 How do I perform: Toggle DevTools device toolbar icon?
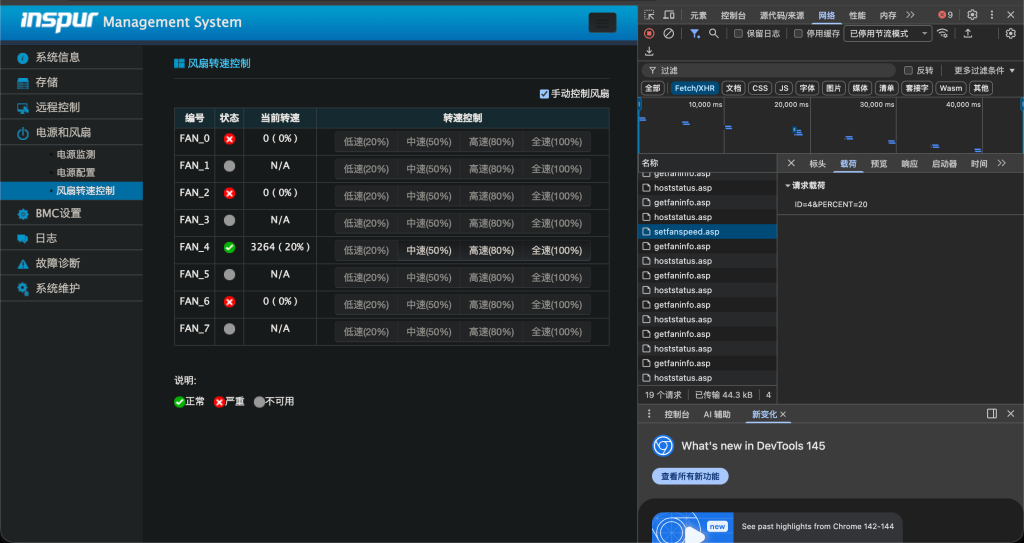(x=669, y=15)
